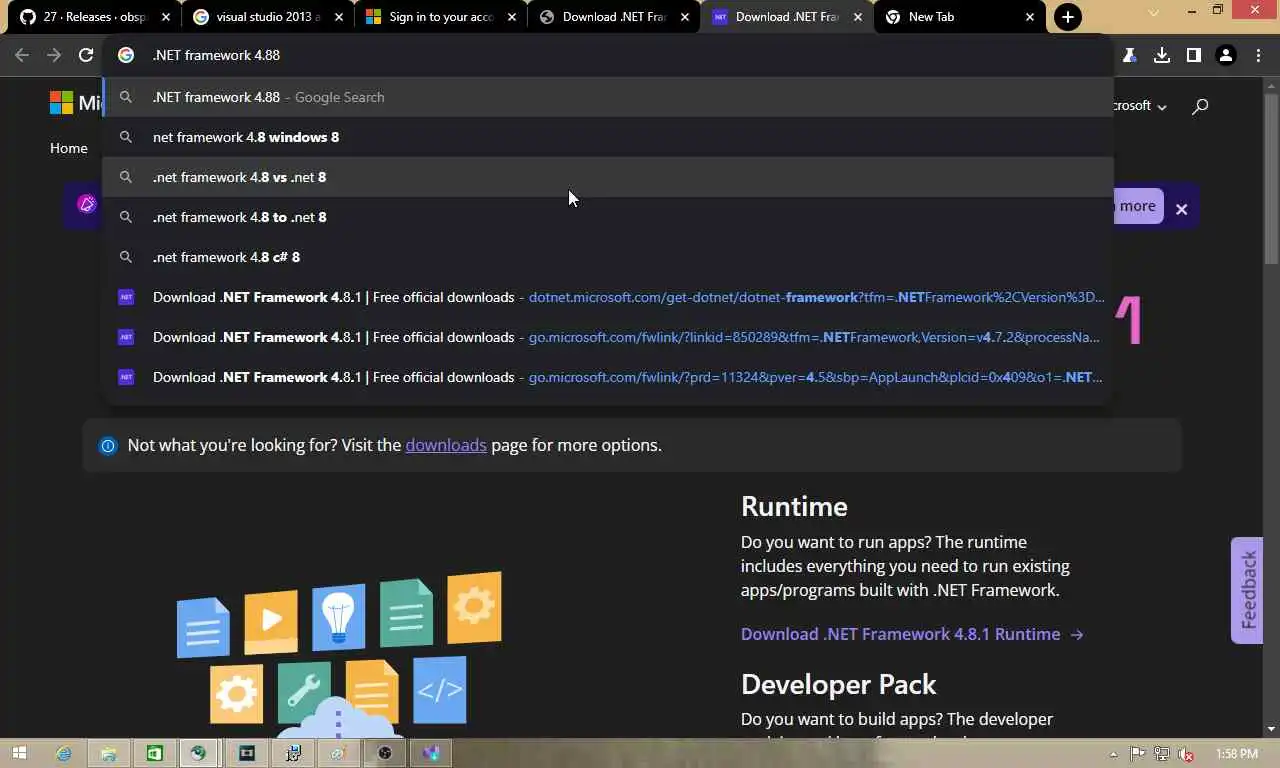
Task: Open suggestion with linkid=850289 URL
Action: 608,337
